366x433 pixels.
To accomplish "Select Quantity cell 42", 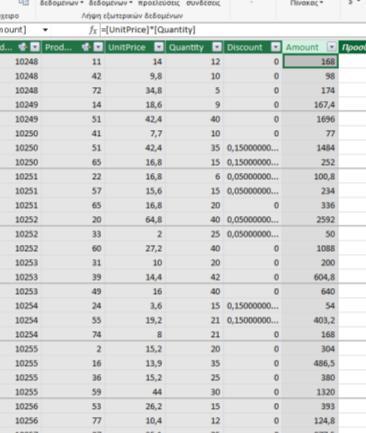I will (x=194, y=277).
